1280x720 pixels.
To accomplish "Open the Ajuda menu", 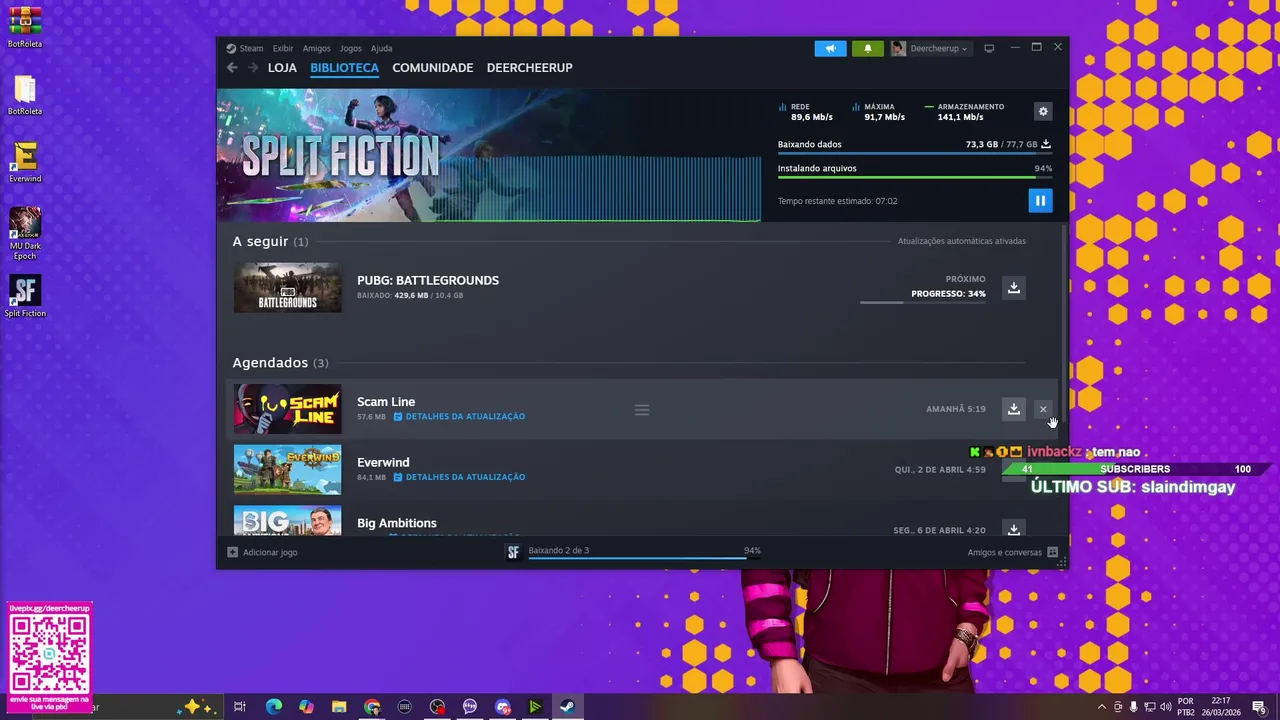I will coord(381,48).
